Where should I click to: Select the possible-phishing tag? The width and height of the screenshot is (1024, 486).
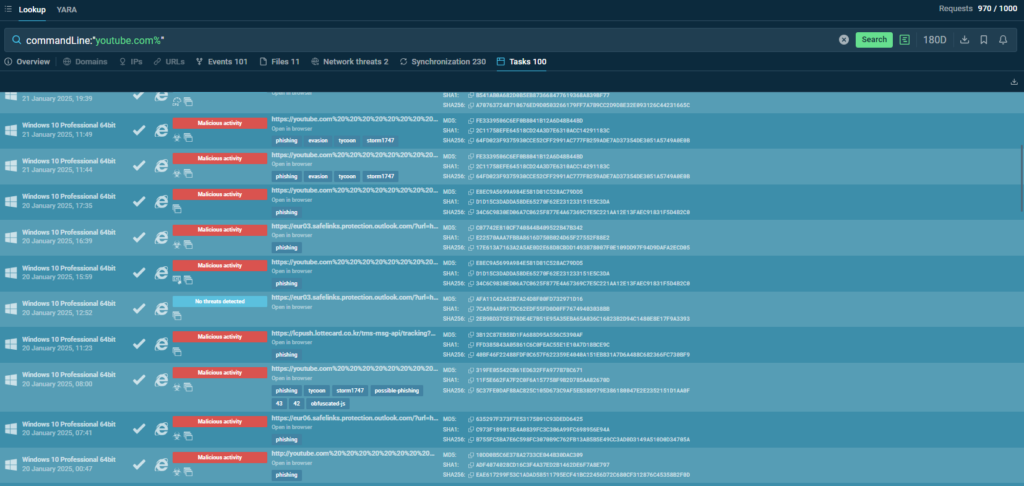point(396,390)
